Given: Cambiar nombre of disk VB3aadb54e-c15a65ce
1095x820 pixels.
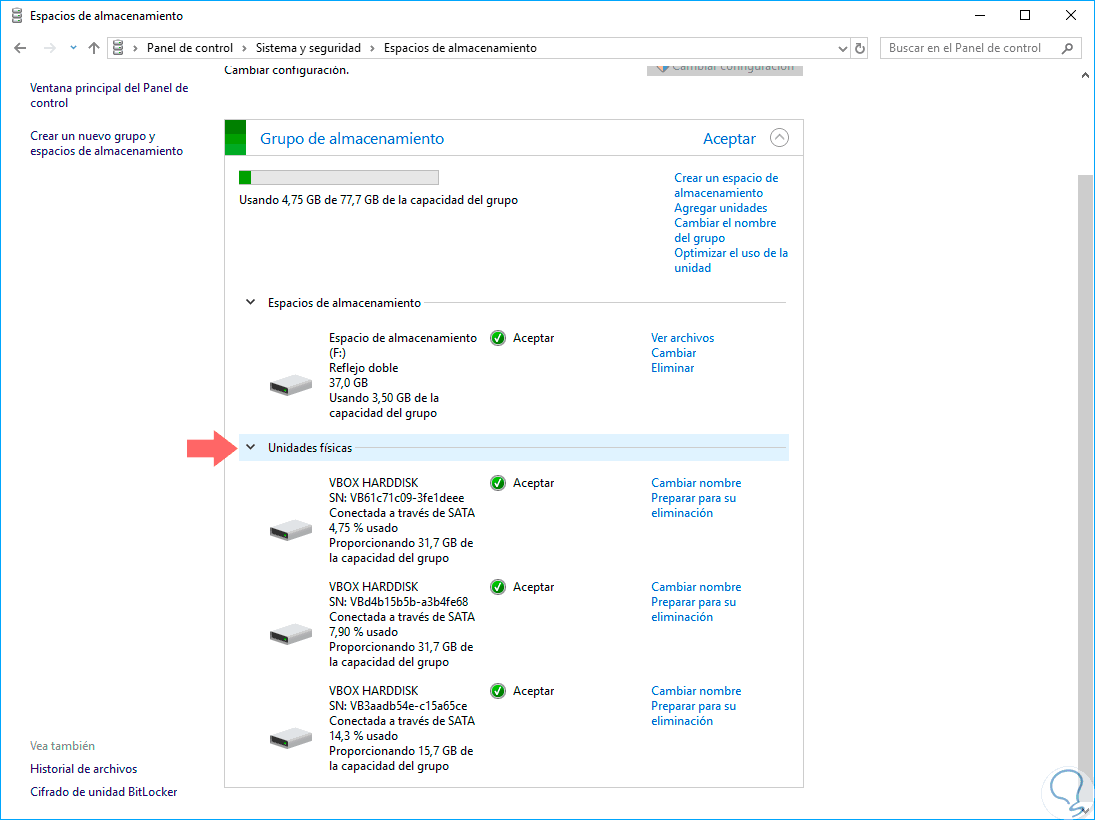Looking at the screenshot, I should (696, 691).
